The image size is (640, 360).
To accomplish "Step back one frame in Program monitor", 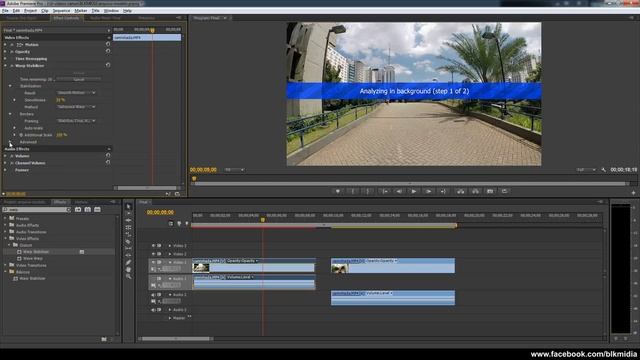I will coord(399,191).
